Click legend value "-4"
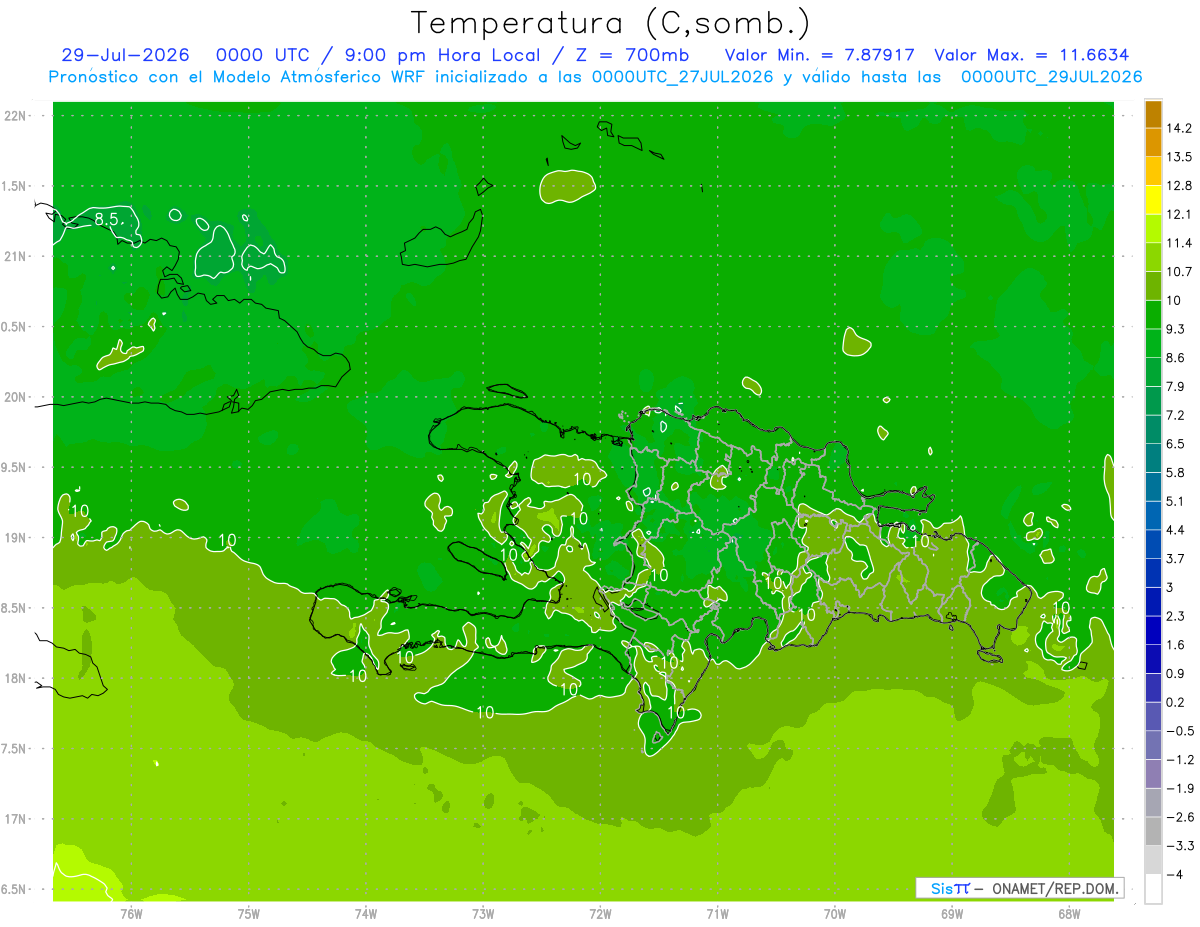Screen dimensions: 1200x927 coord(1173,875)
